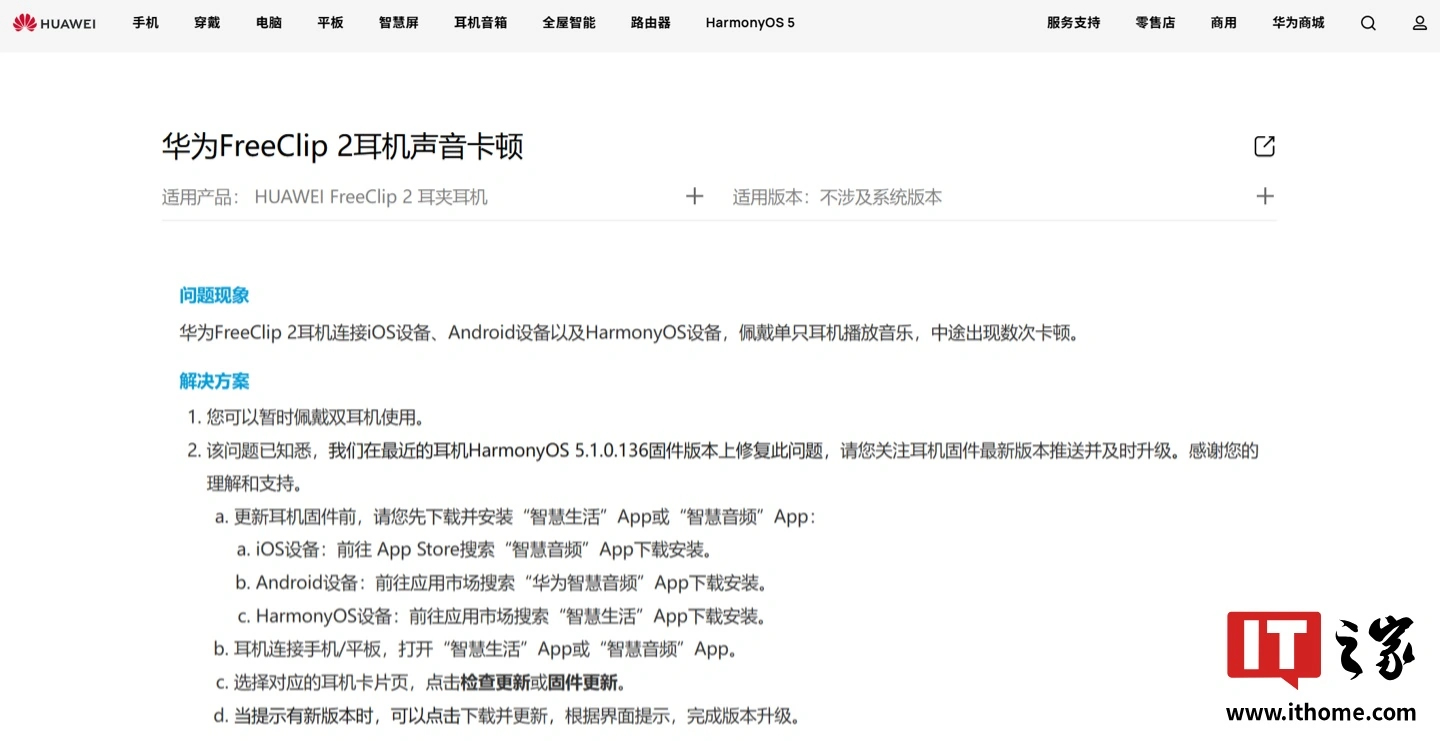Go to 华为商城 via the top link

pos(1298,22)
